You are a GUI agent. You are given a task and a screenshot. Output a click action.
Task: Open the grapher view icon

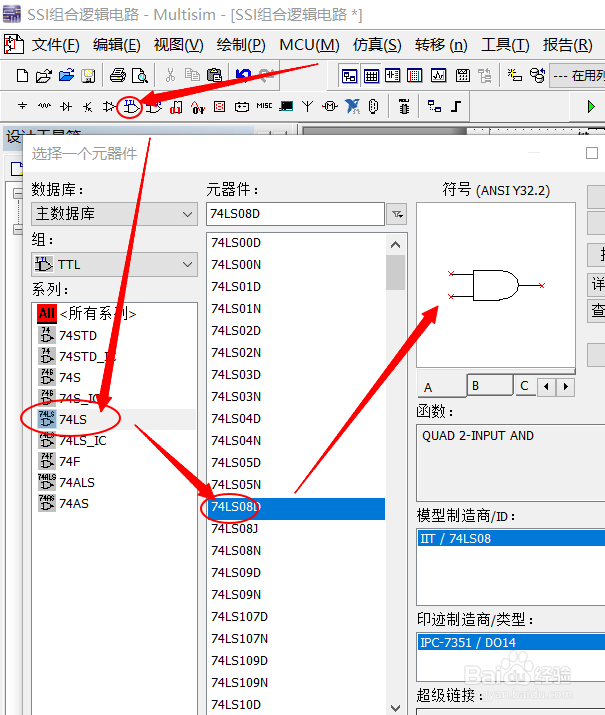click(x=439, y=76)
